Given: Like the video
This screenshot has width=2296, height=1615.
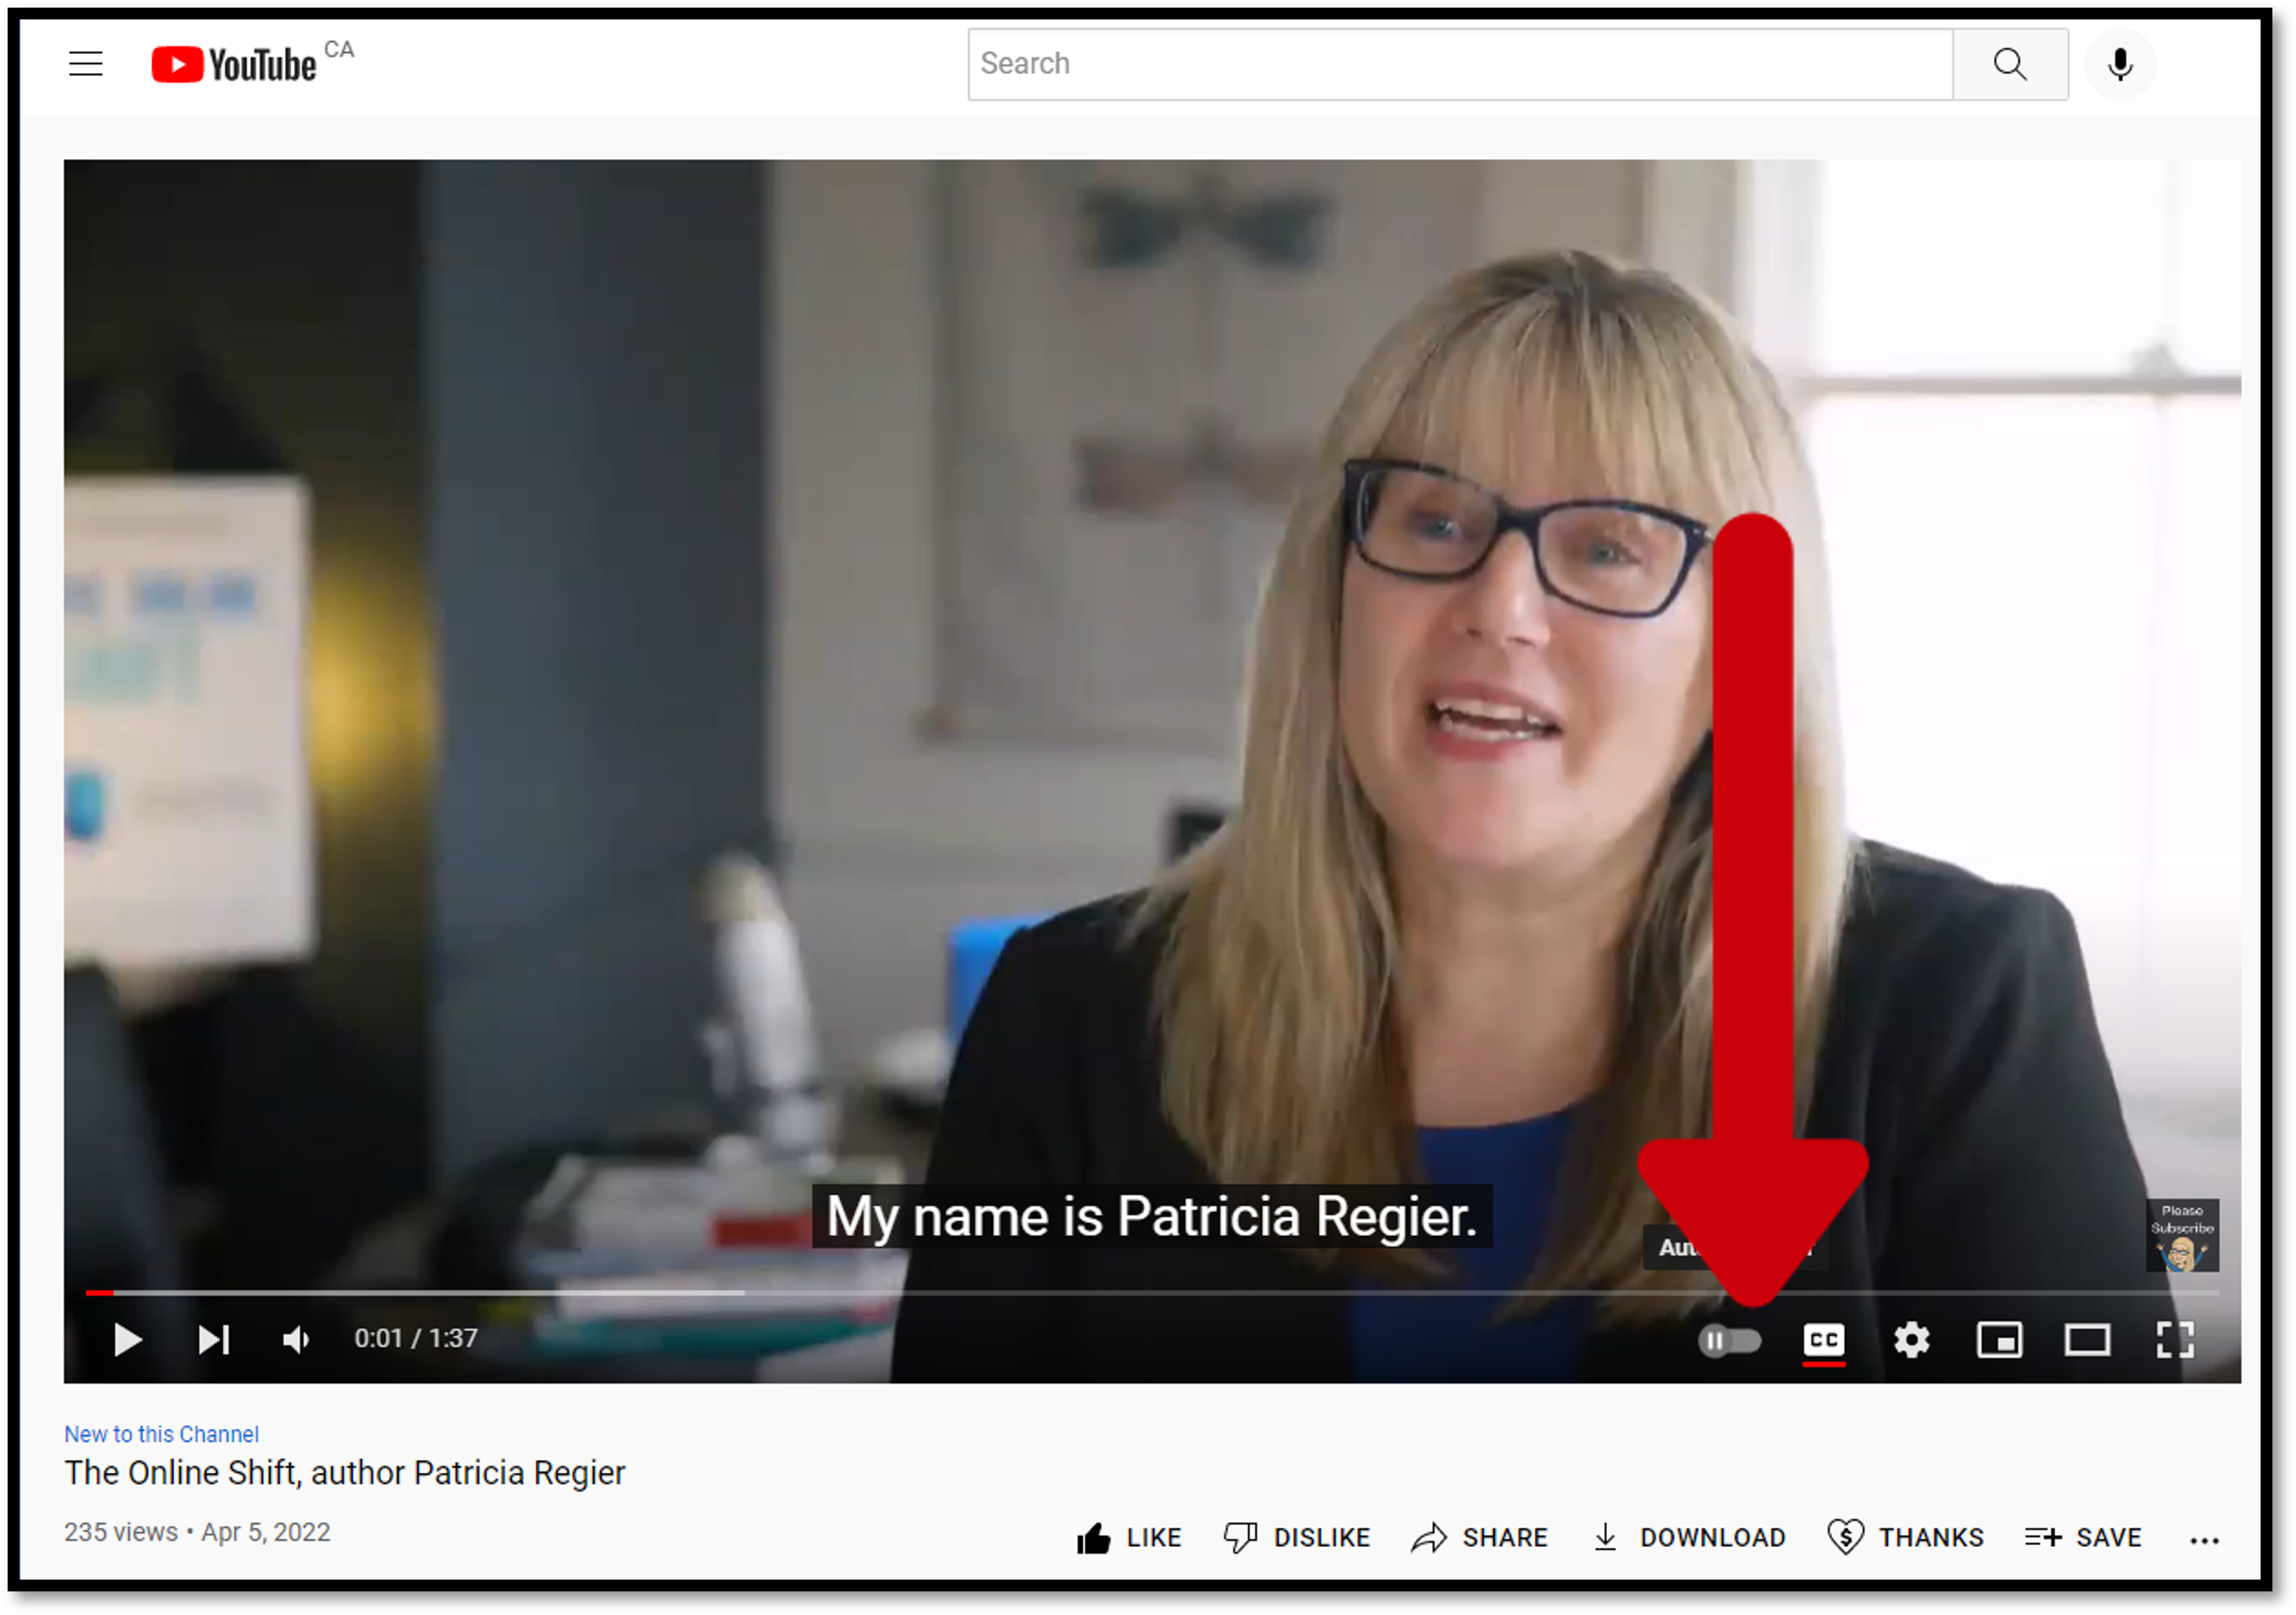Looking at the screenshot, I should (1129, 1537).
